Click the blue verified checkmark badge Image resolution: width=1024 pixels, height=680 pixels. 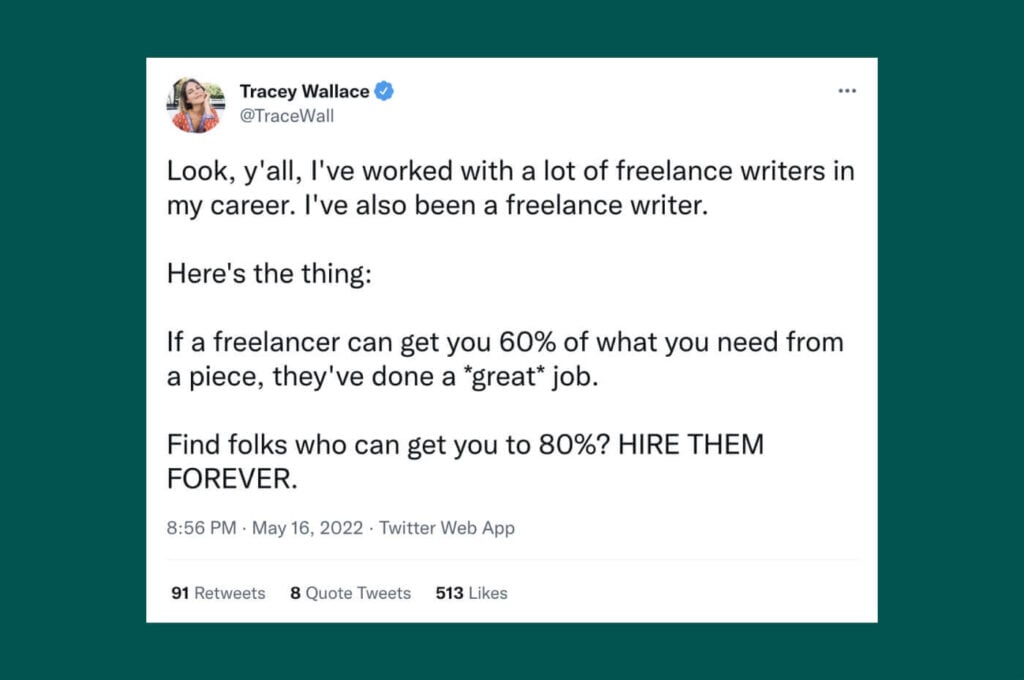tap(385, 91)
